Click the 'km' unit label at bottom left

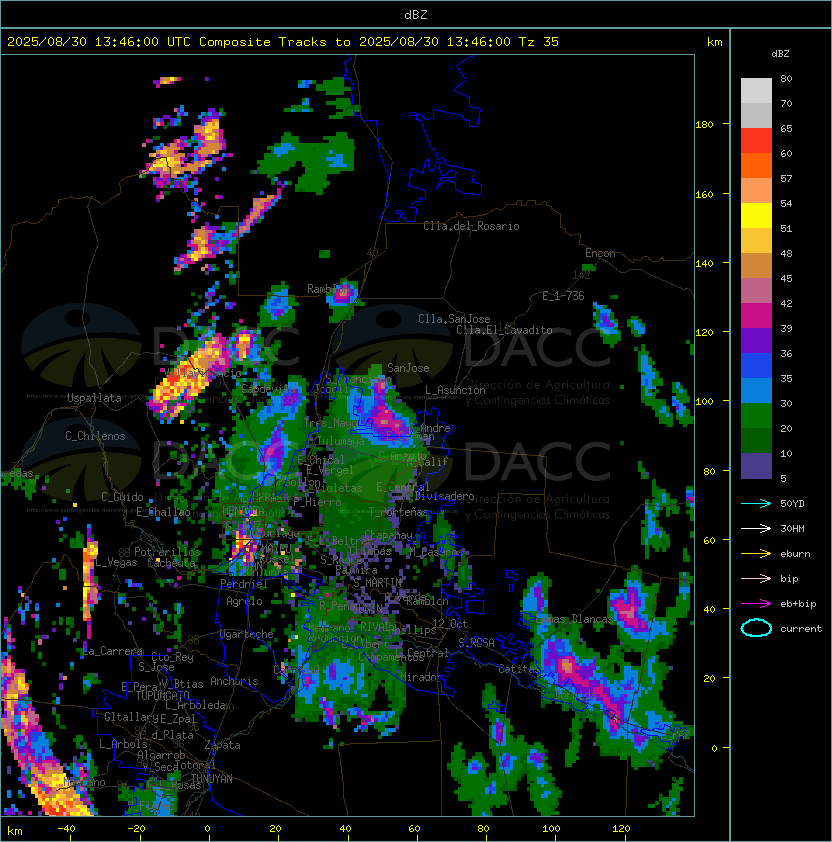(x=15, y=831)
